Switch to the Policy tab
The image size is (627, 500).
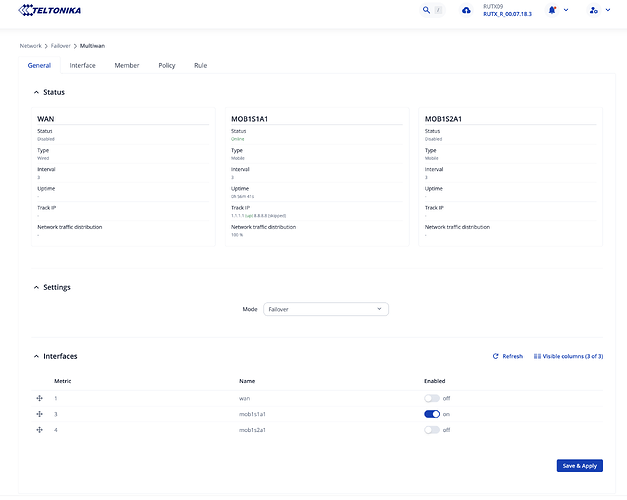click(x=166, y=65)
